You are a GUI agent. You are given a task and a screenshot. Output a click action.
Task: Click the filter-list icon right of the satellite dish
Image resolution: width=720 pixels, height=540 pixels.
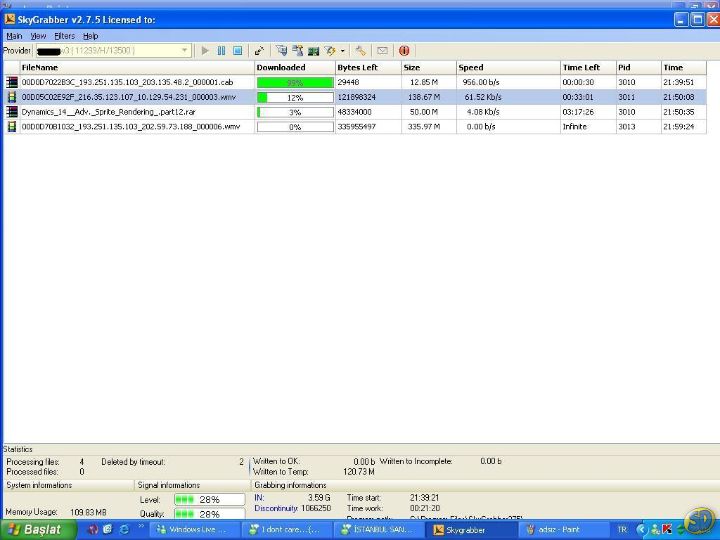(281, 51)
